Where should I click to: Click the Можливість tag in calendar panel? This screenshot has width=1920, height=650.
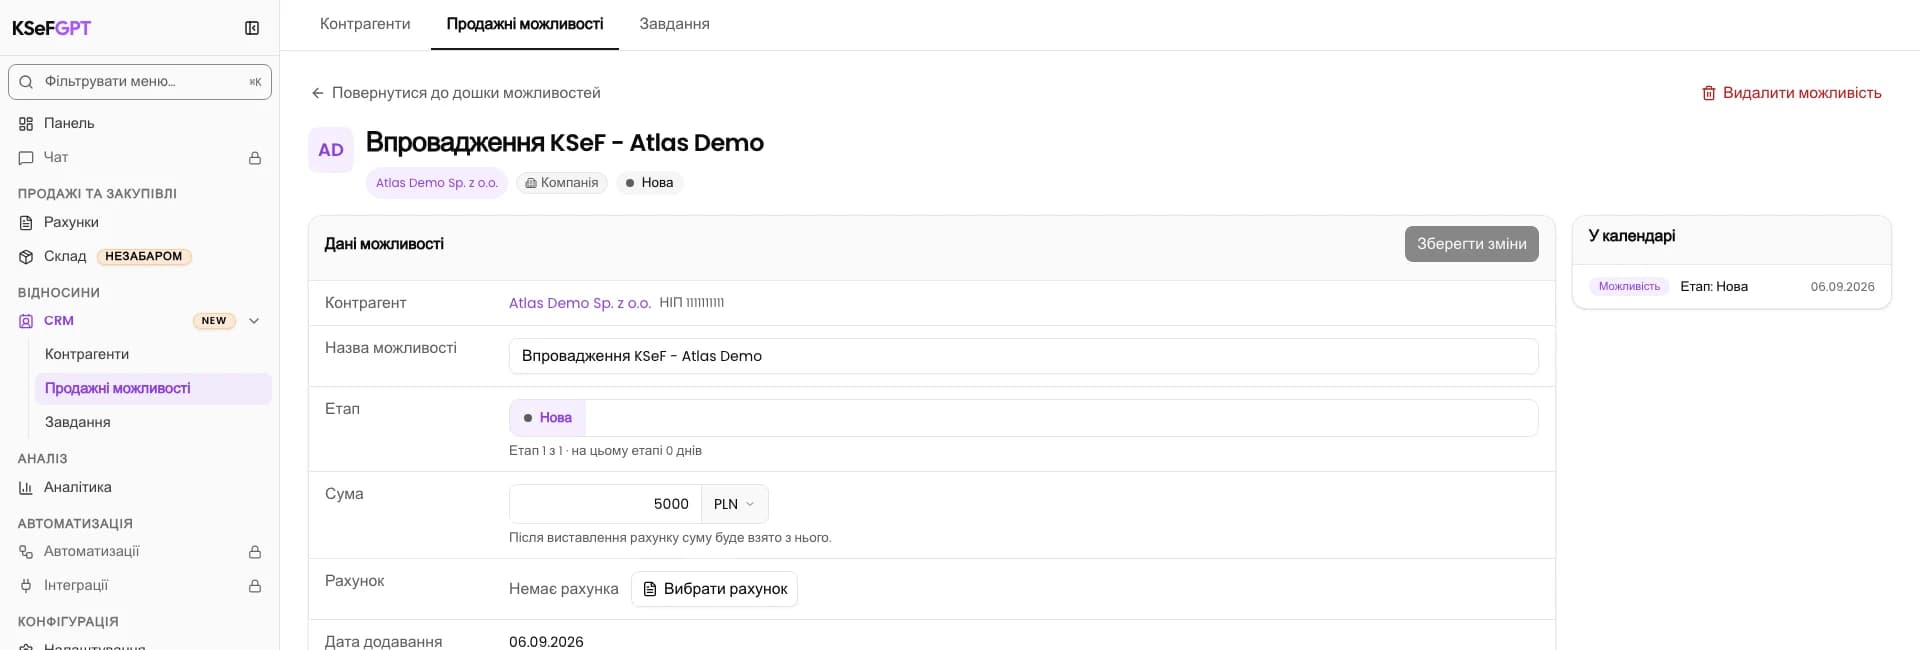pos(1629,287)
